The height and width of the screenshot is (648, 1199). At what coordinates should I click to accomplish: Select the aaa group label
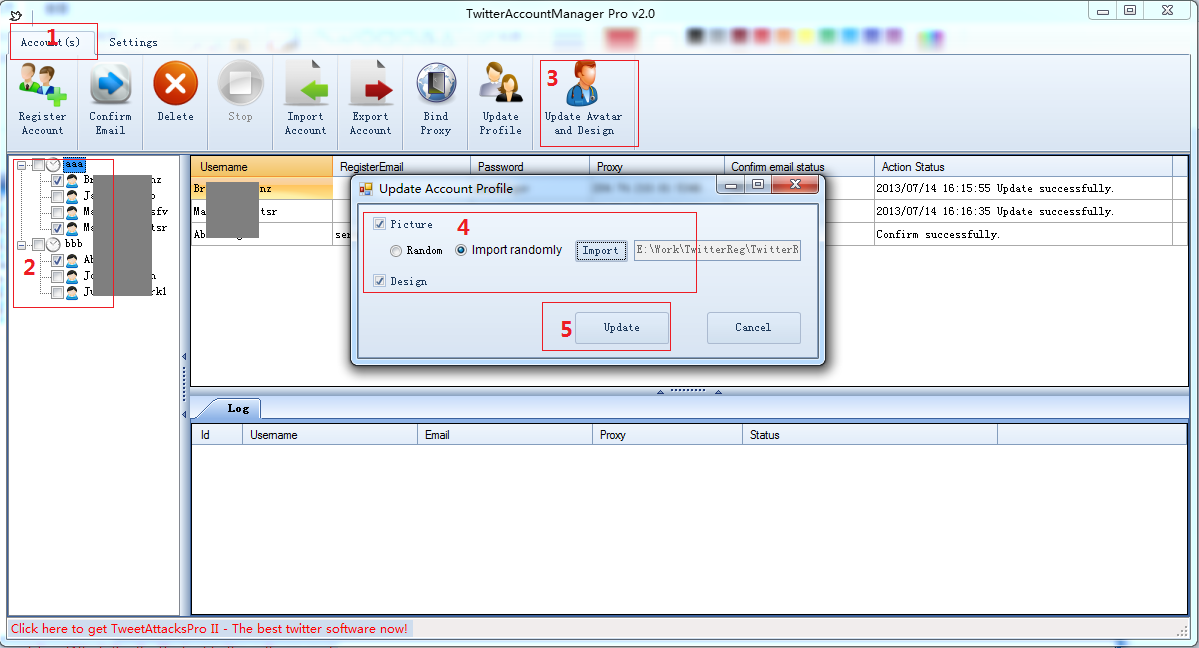click(x=74, y=164)
